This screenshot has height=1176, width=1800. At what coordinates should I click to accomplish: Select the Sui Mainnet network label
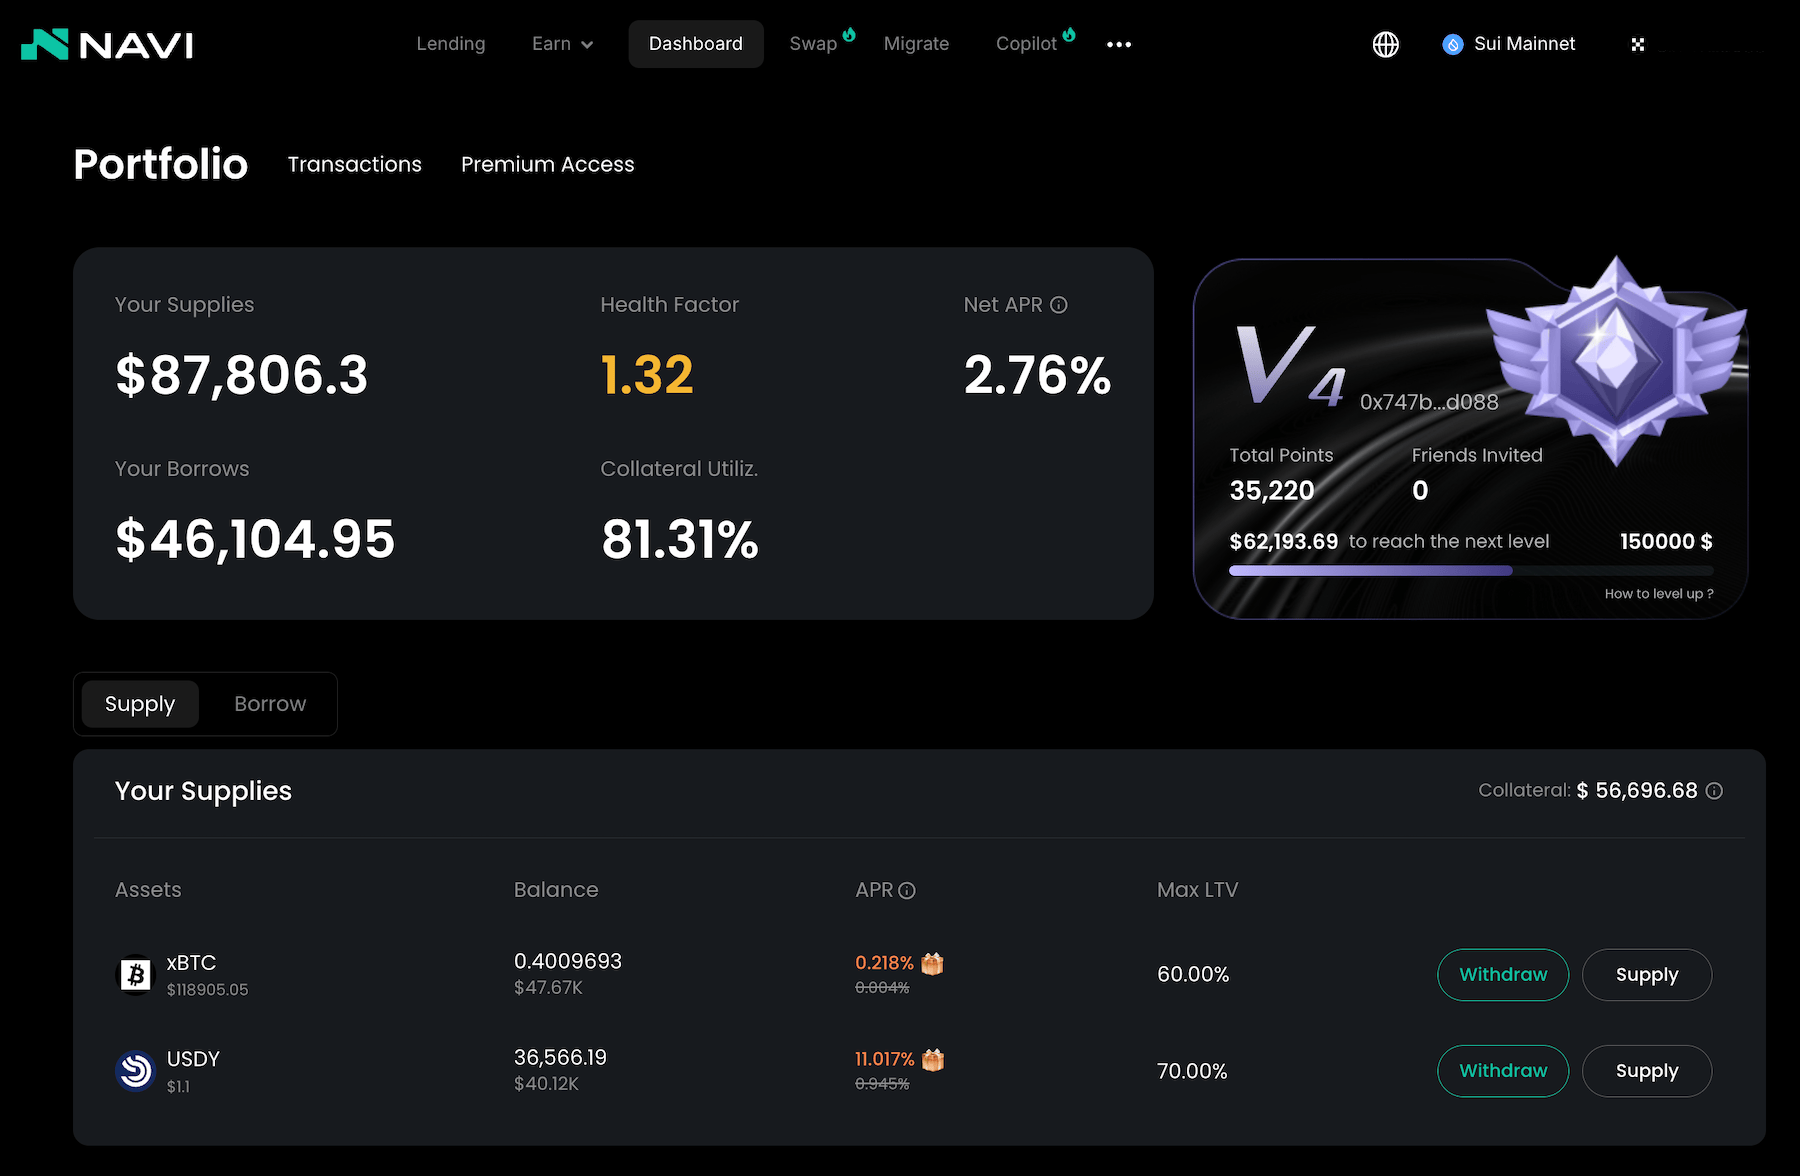[1525, 44]
